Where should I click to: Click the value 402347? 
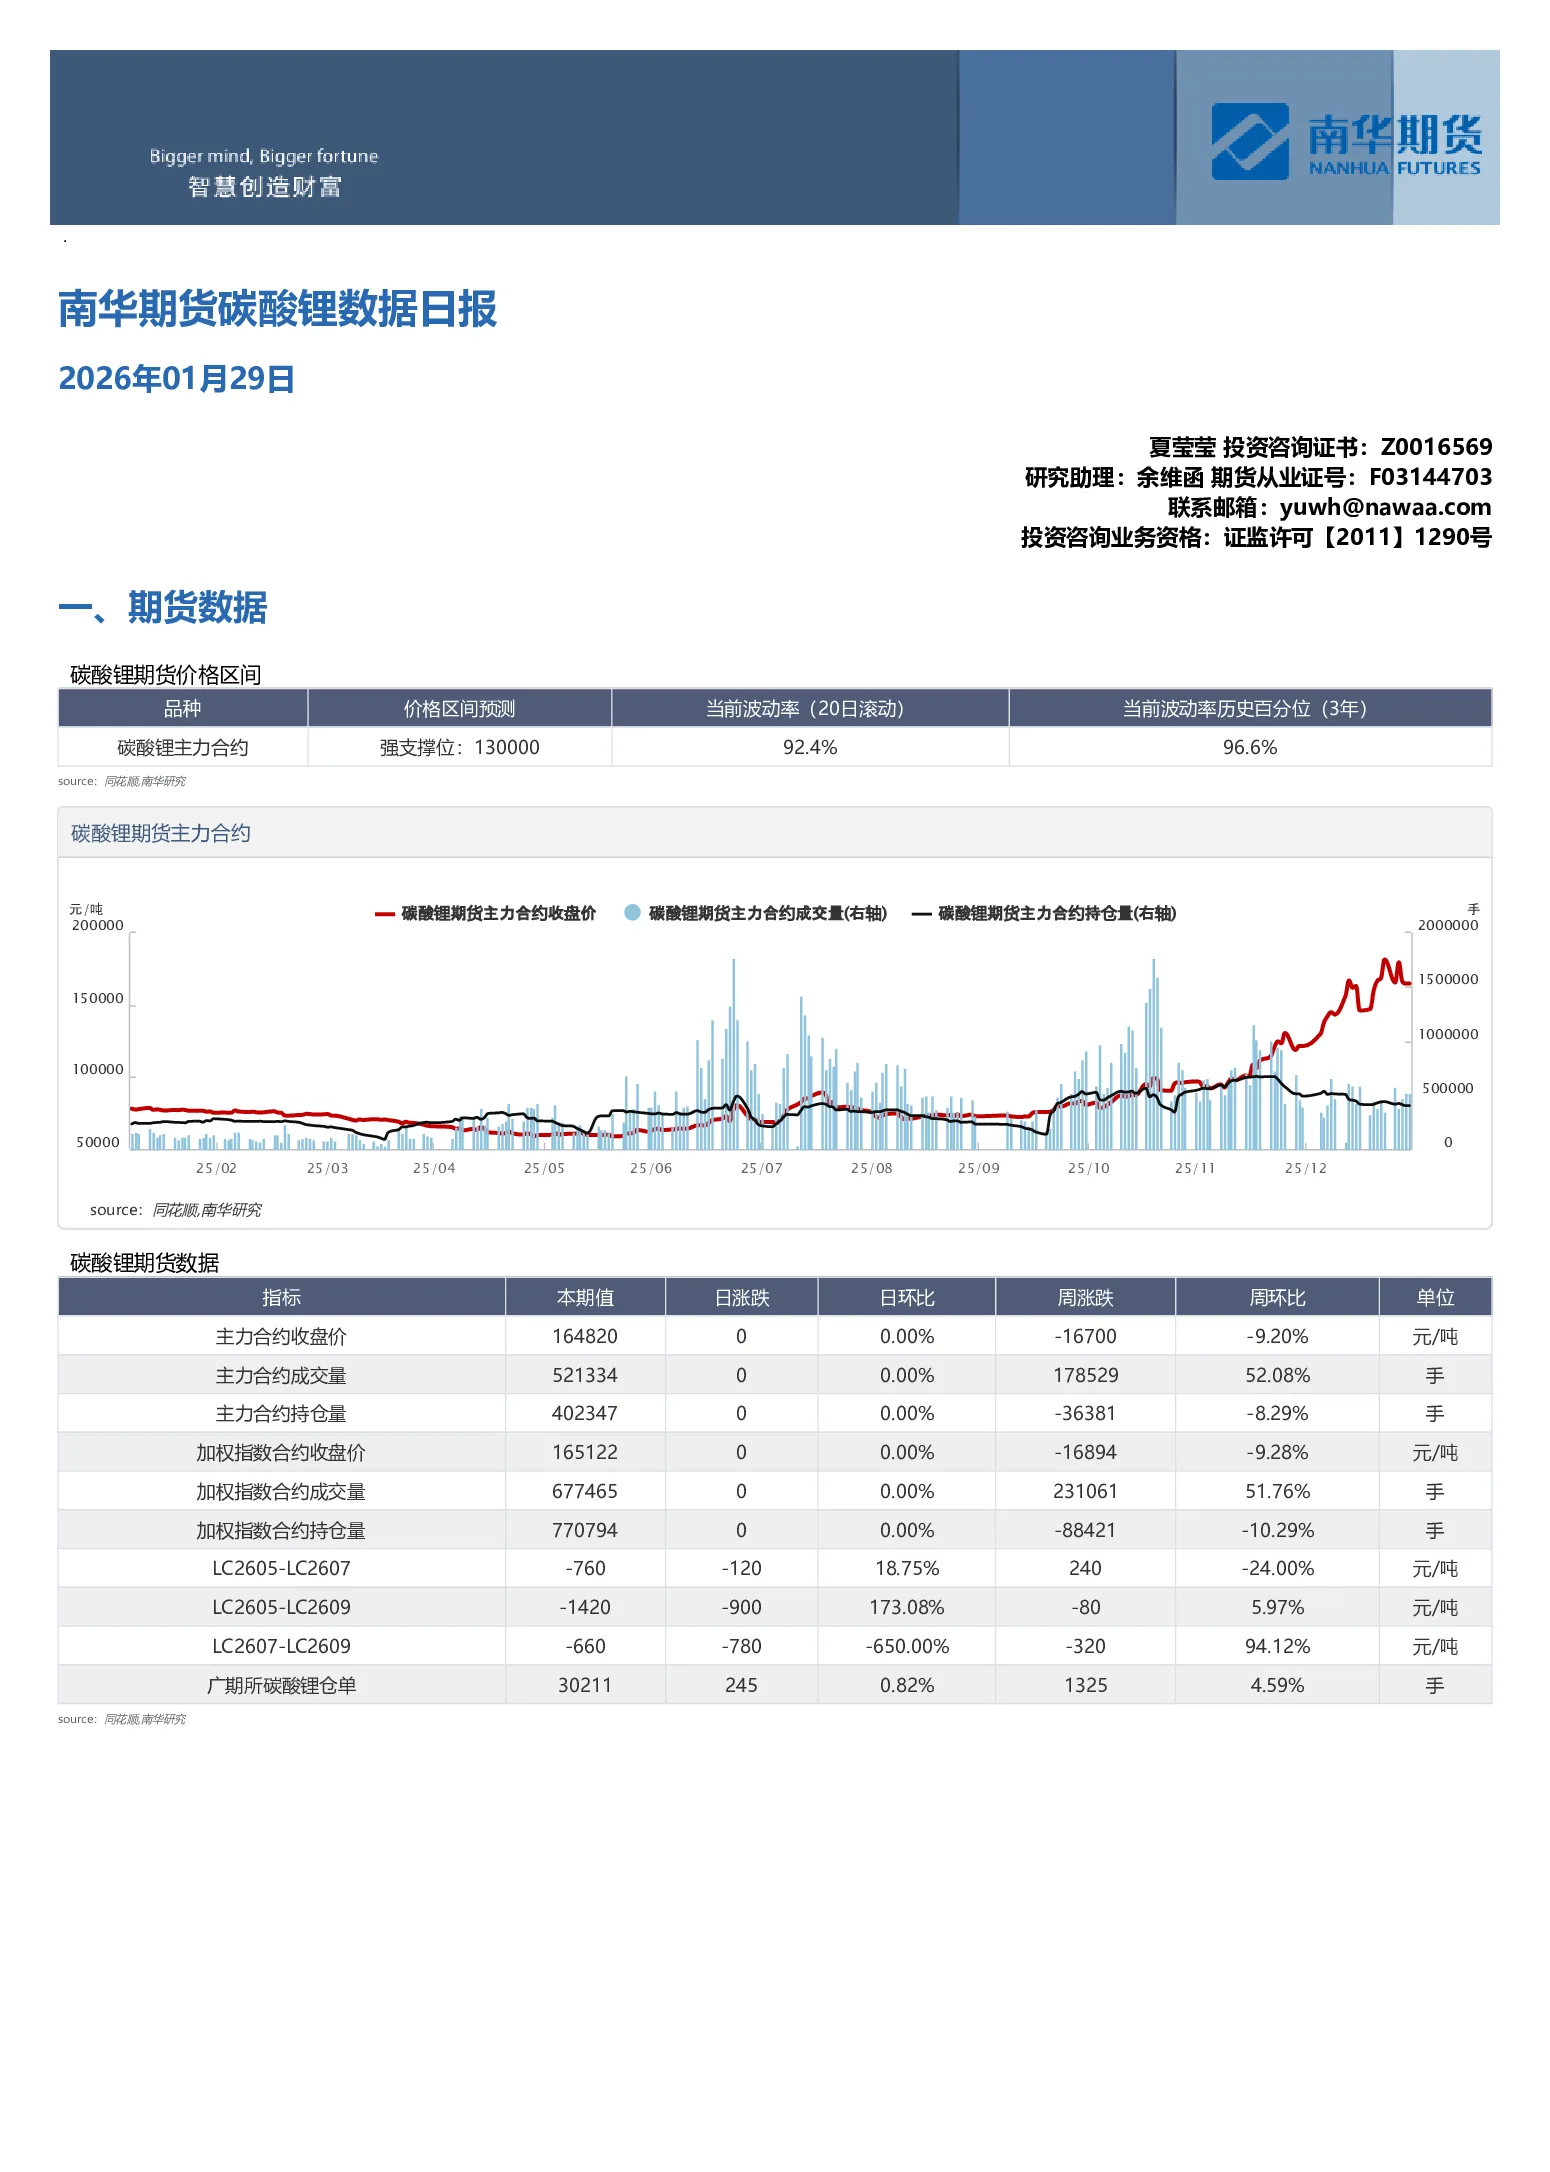click(586, 1414)
